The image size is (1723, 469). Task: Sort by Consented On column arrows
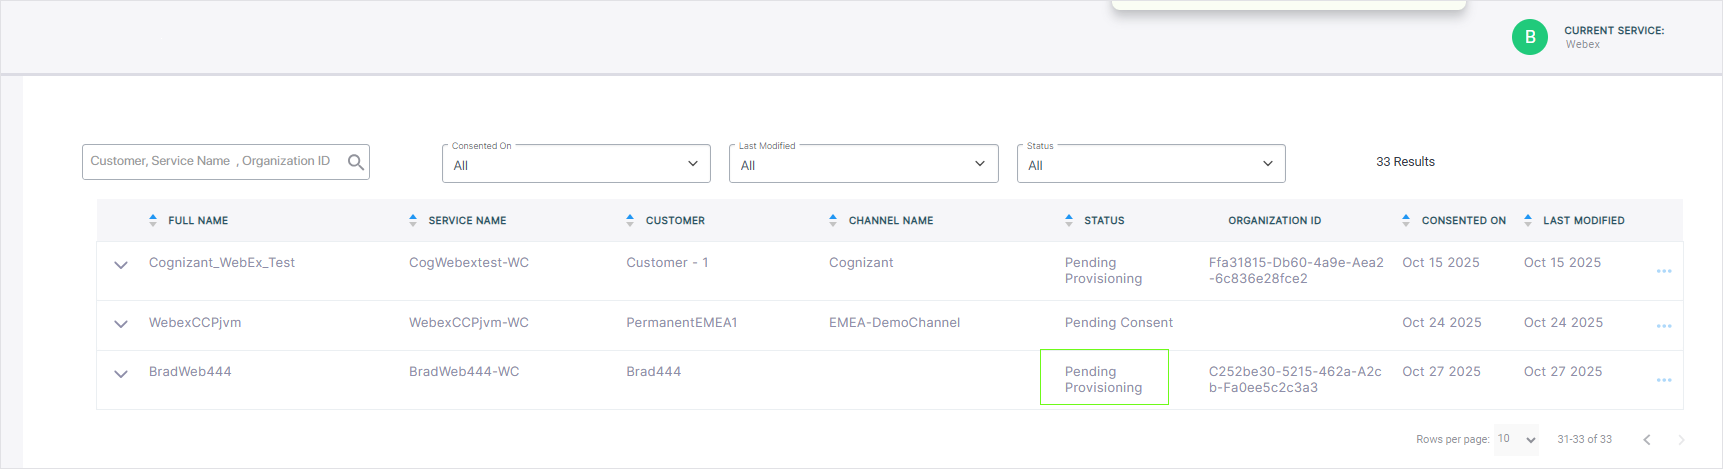[x=1406, y=220]
